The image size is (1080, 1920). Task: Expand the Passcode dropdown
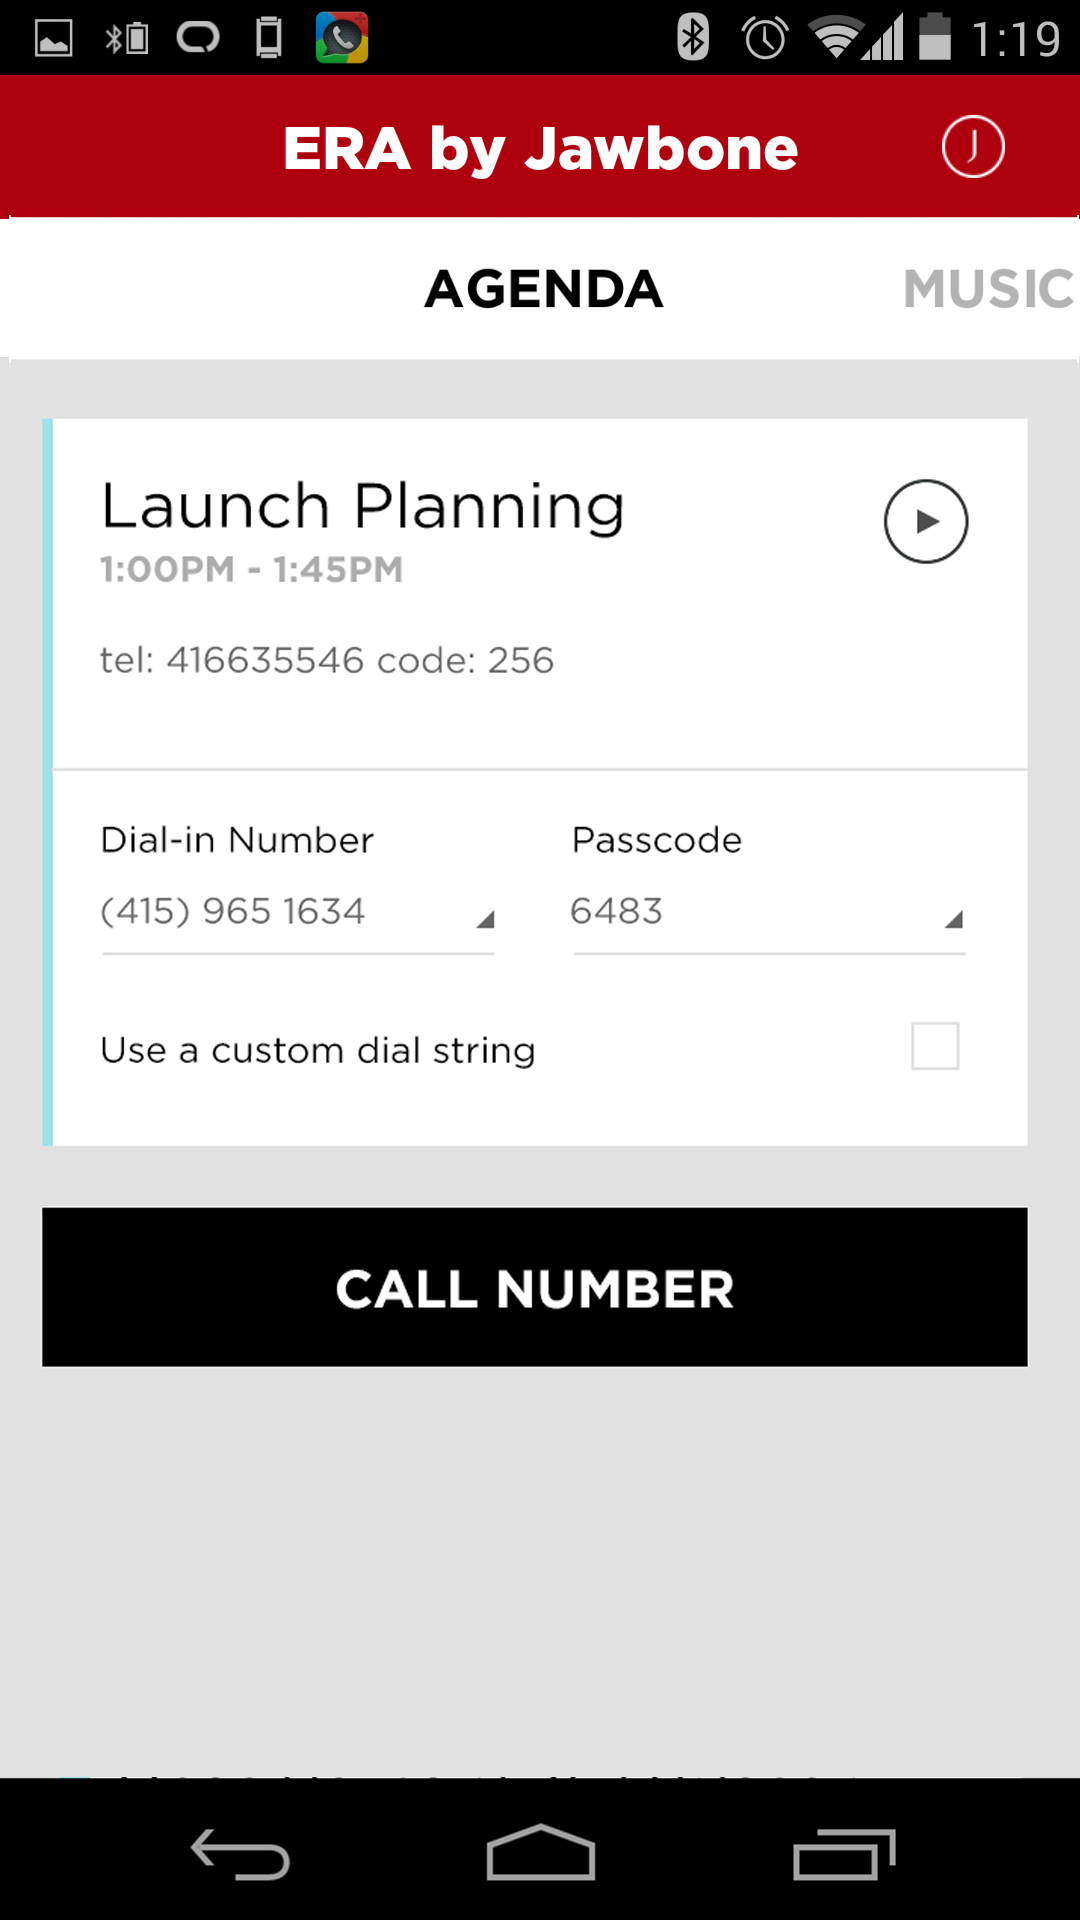769,912
